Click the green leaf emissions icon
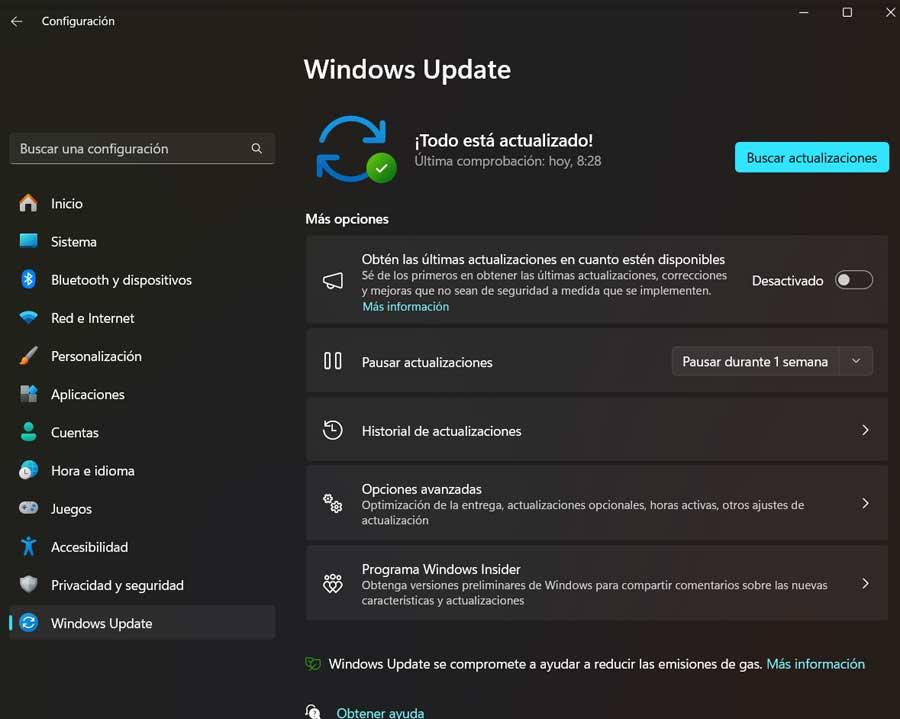Screen dimensions: 900x719 point(313,664)
